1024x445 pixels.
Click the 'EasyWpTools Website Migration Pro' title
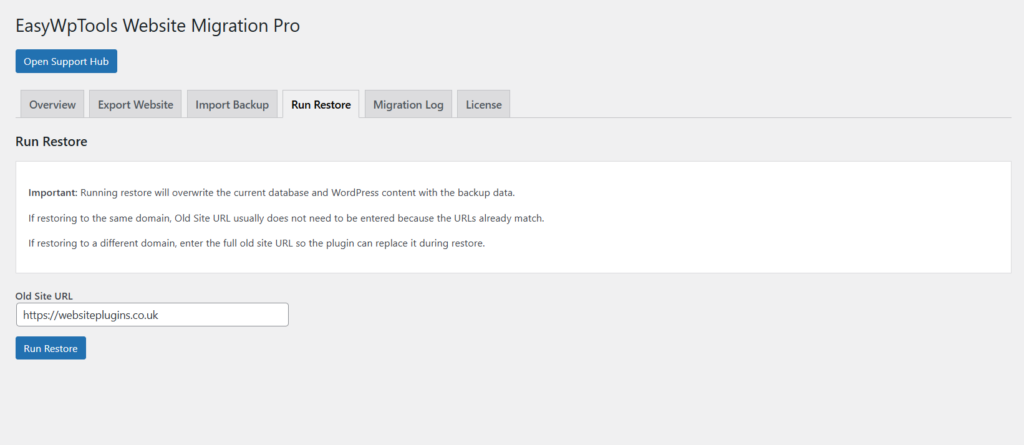point(158,25)
